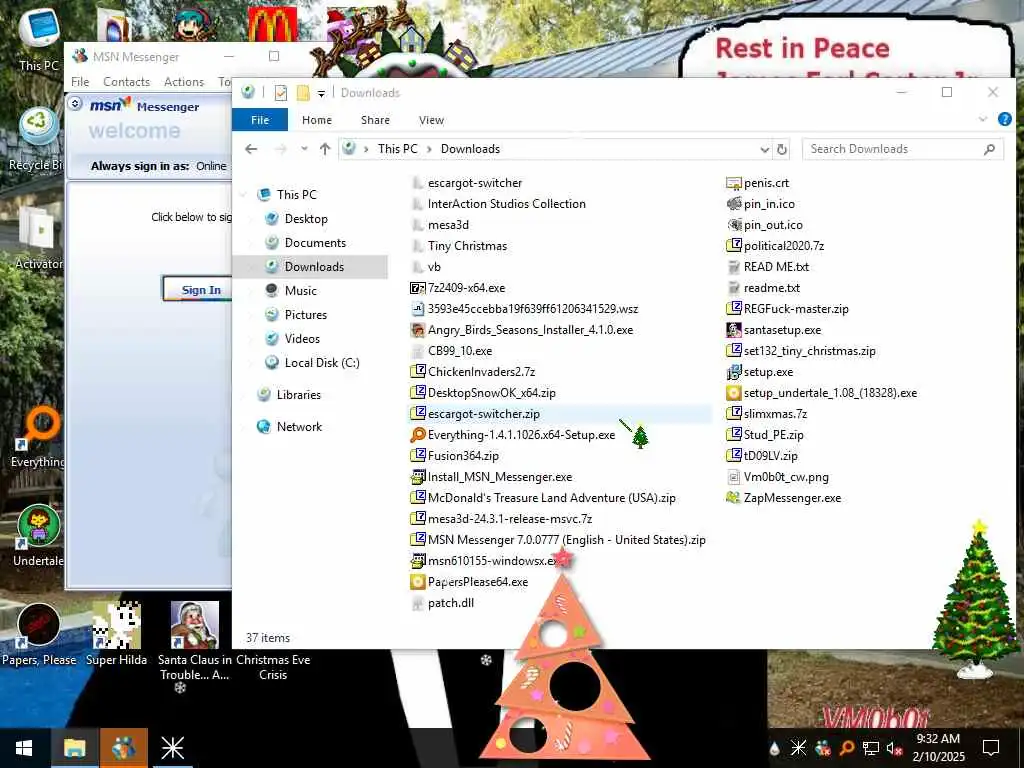Image resolution: width=1024 pixels, height=768 pixels.
Task: Select Install_MSN_Messenger.exe file
Action: tap(491, 477)
